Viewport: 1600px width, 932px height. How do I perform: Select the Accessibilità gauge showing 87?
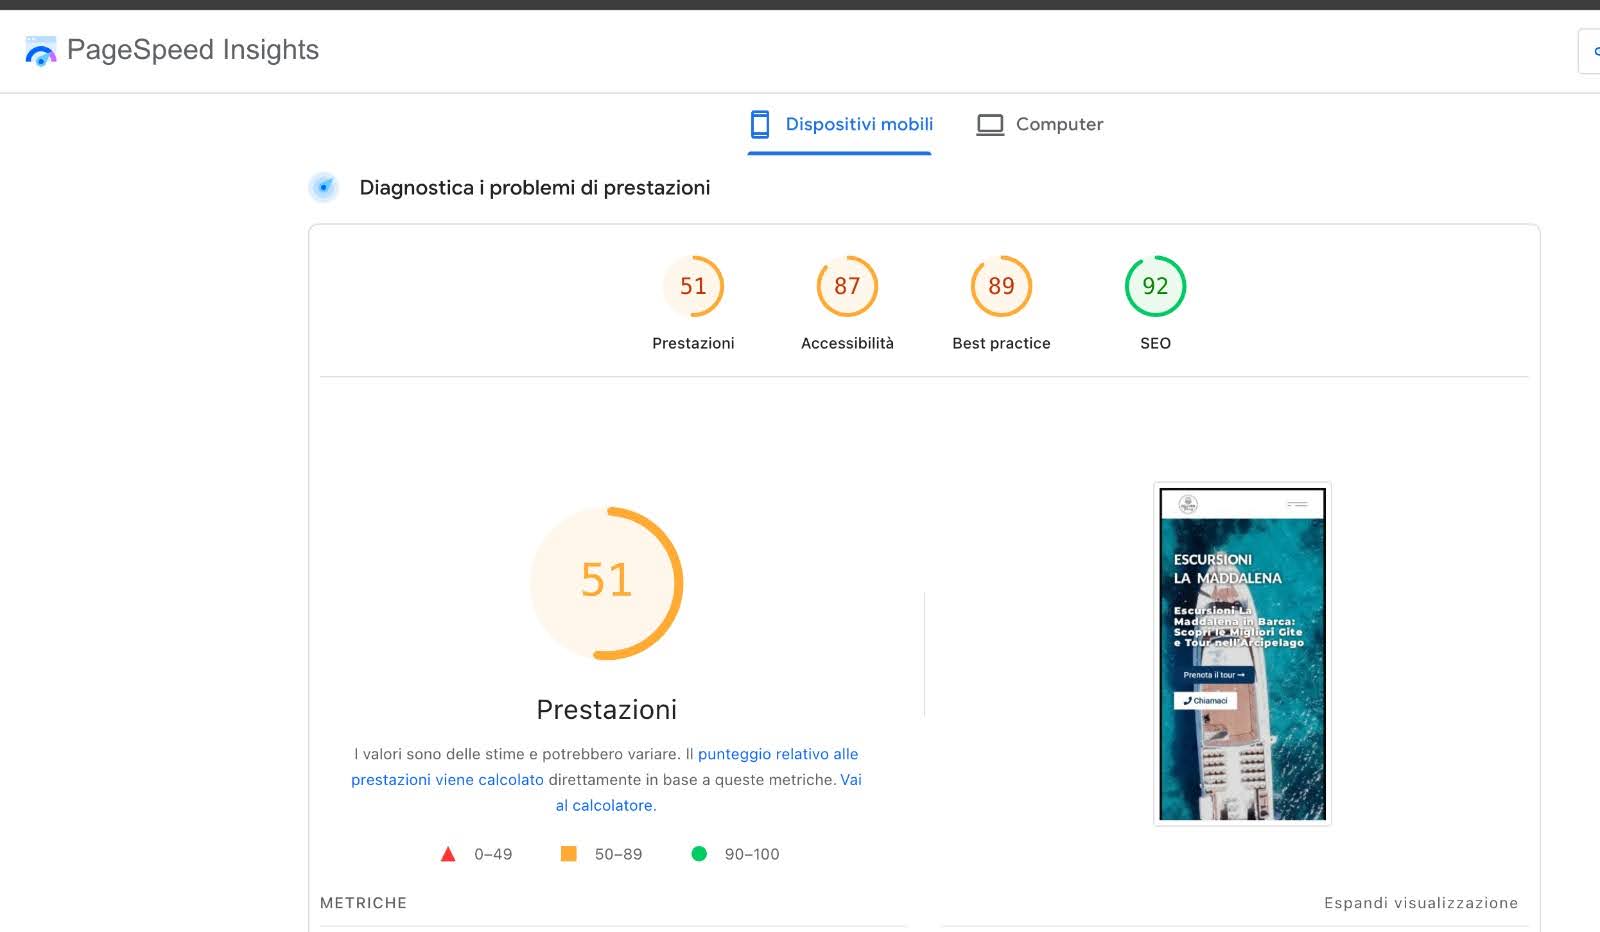click(846, 286)
